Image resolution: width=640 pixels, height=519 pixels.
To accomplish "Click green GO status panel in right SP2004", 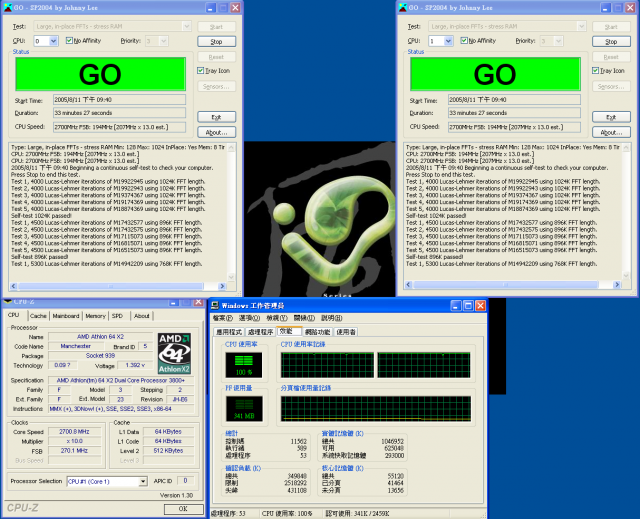I will point(495,74).
